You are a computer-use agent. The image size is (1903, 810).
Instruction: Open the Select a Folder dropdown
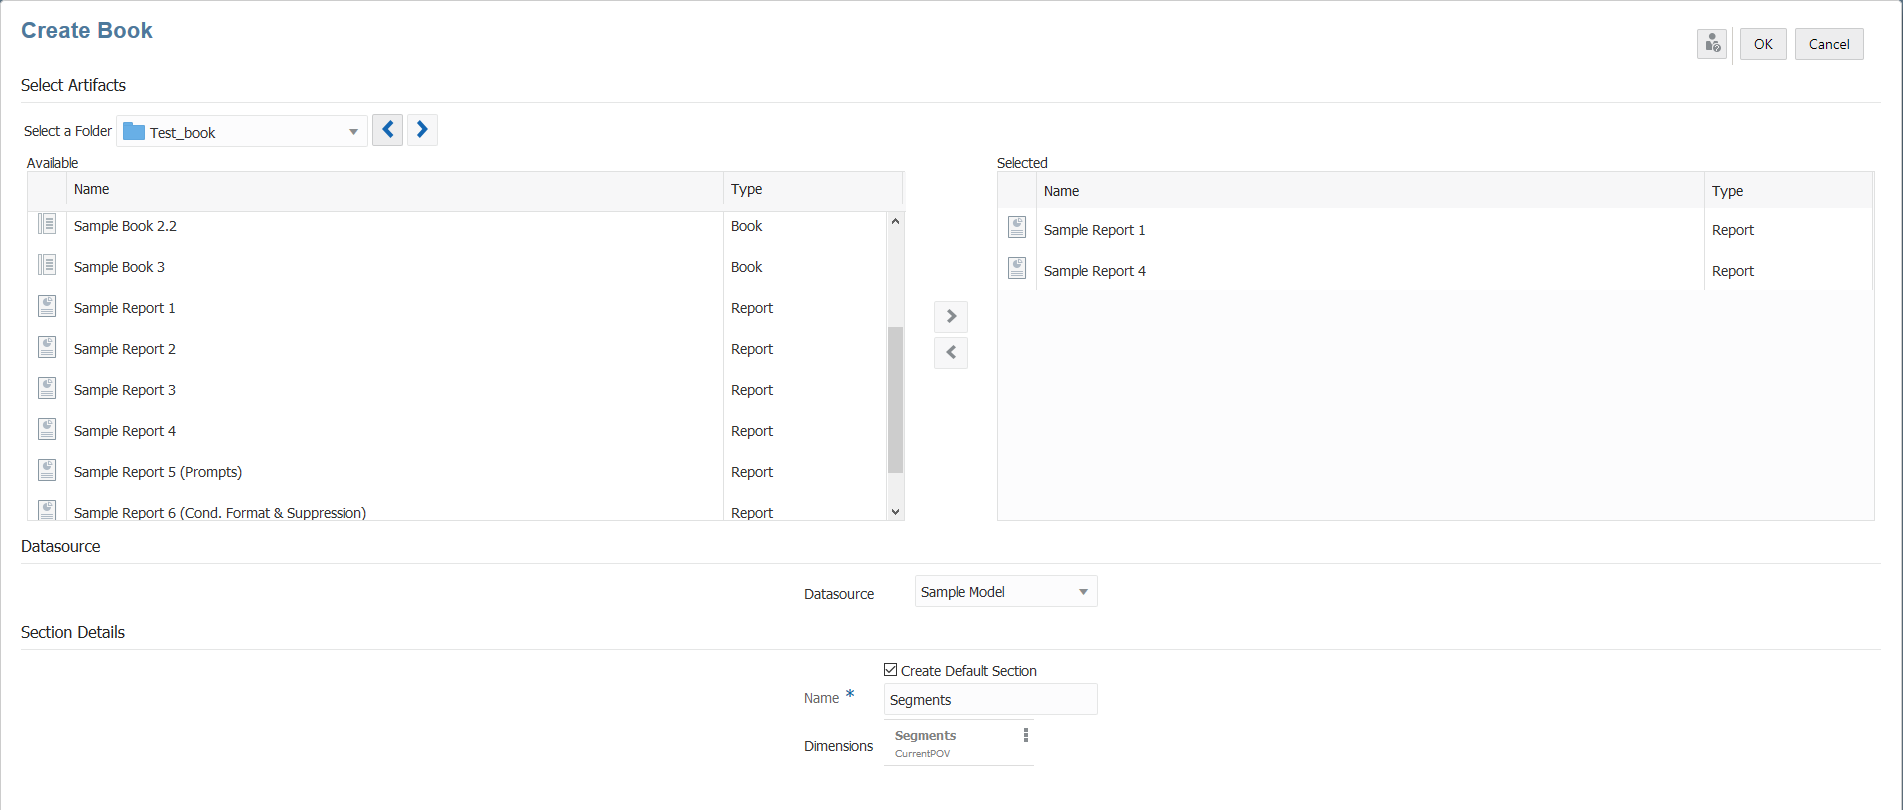353,132
